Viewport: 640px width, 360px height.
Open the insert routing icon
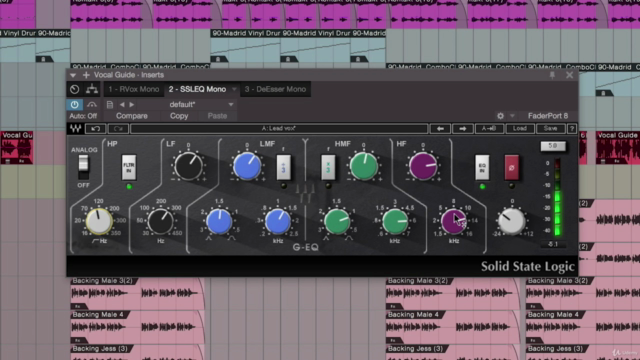click(x=92, y=89)
